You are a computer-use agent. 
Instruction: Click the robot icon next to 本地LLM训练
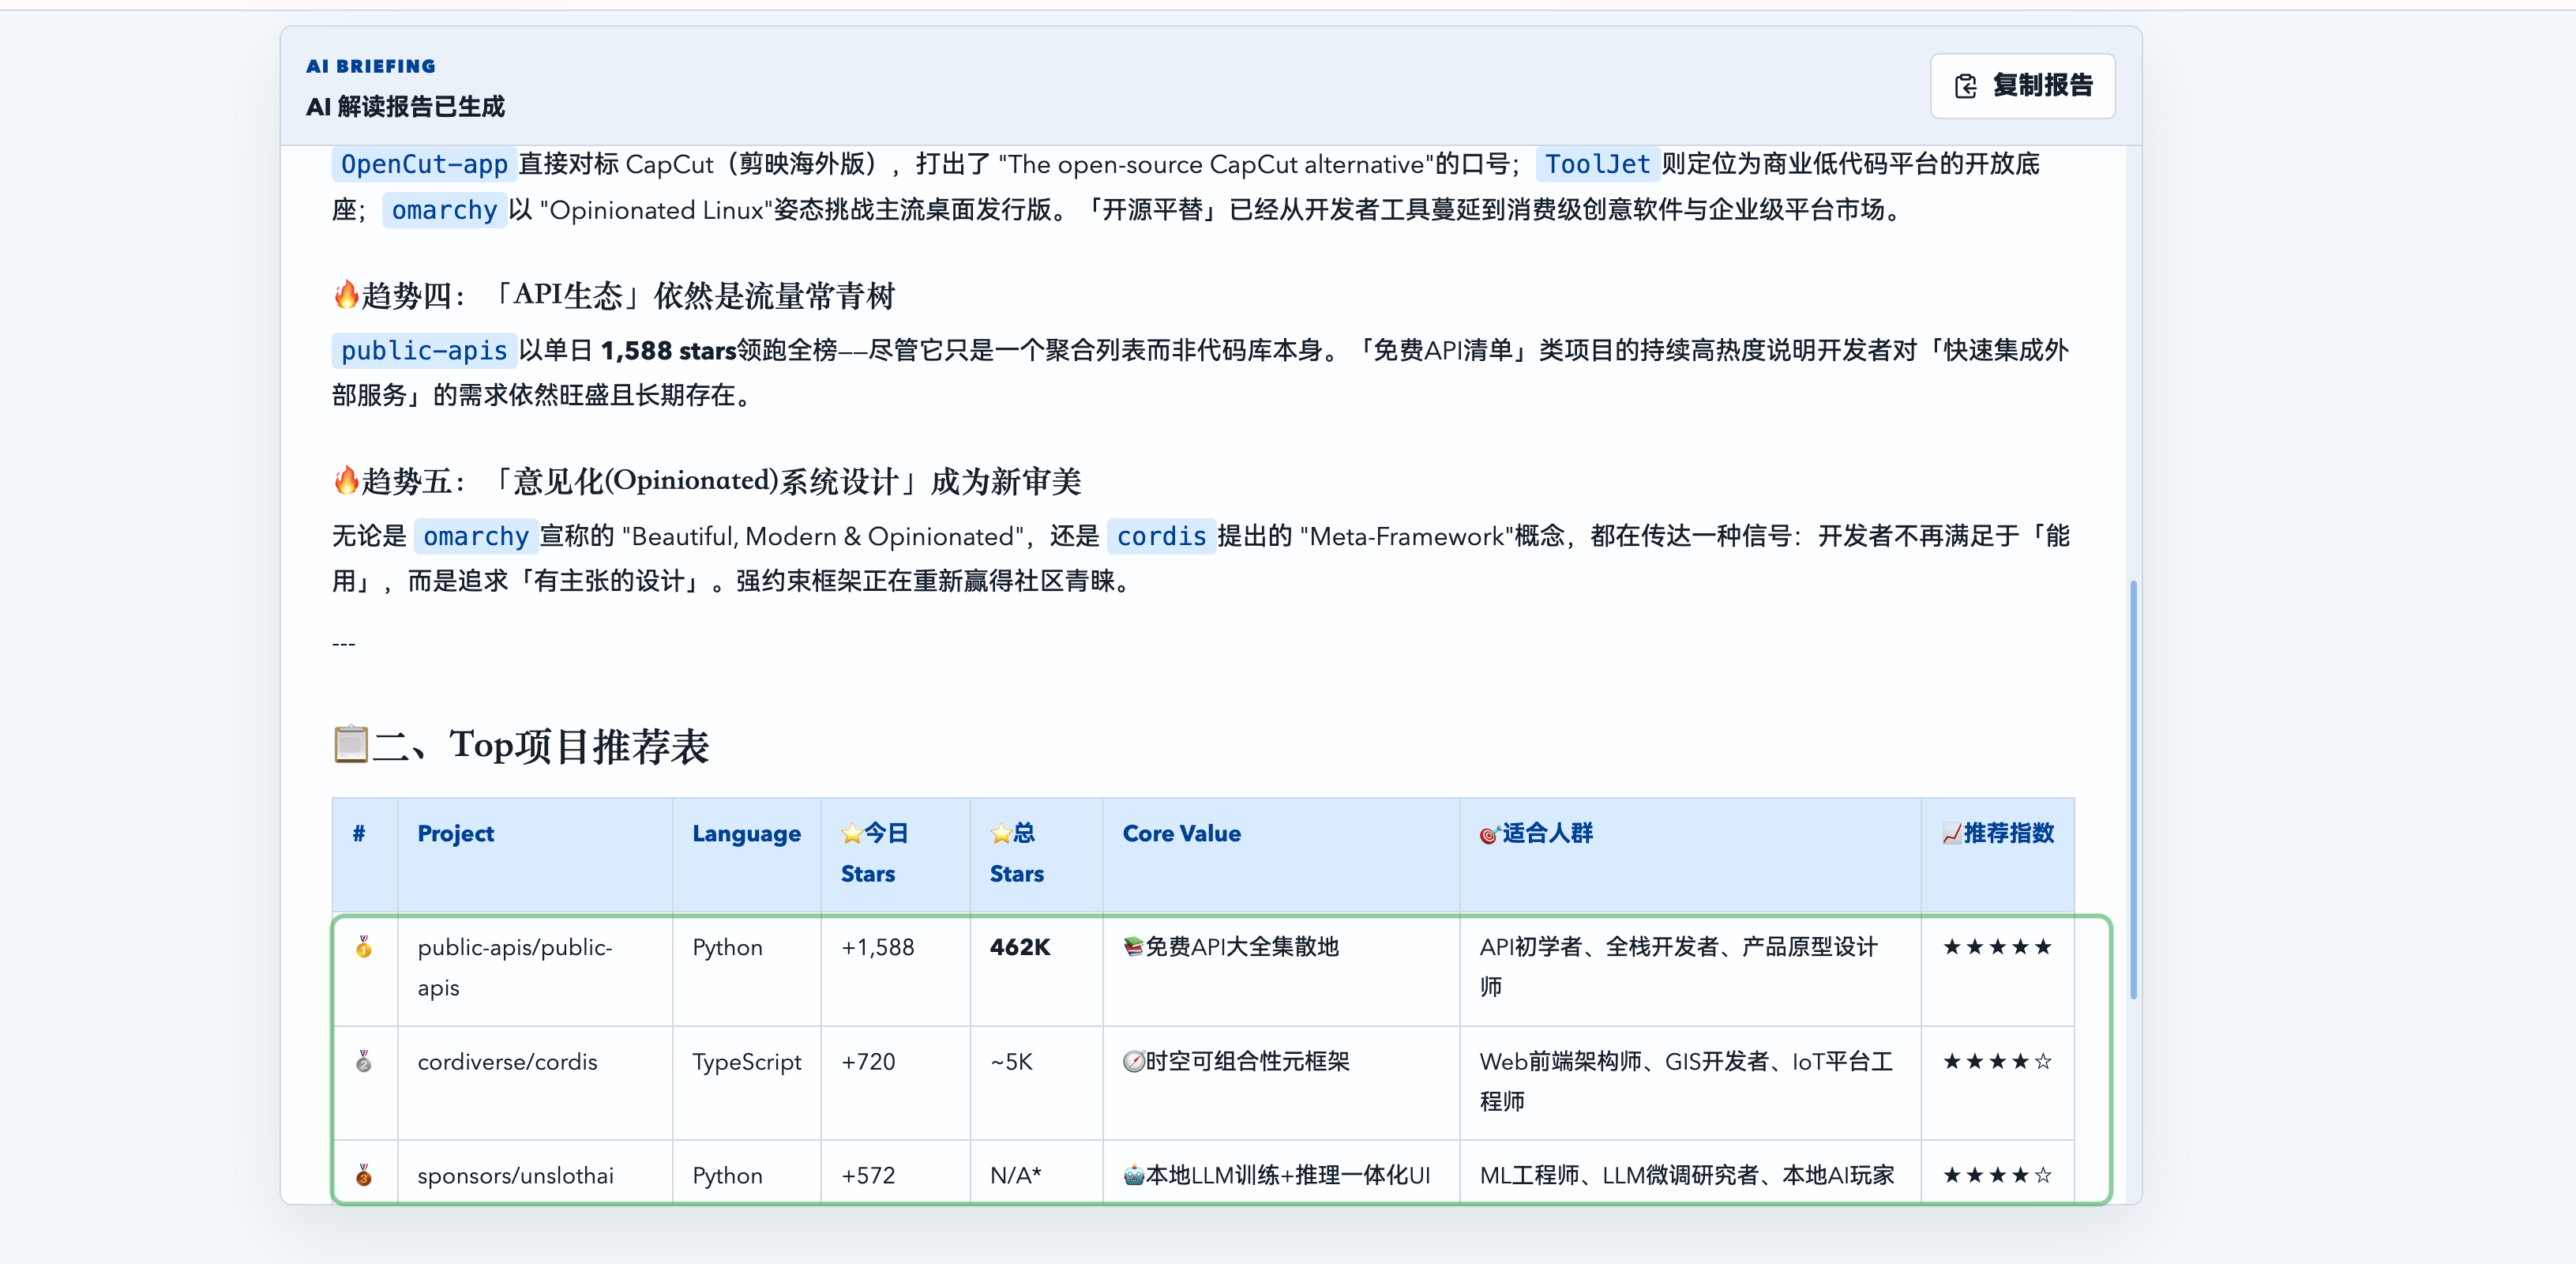1133,1175
